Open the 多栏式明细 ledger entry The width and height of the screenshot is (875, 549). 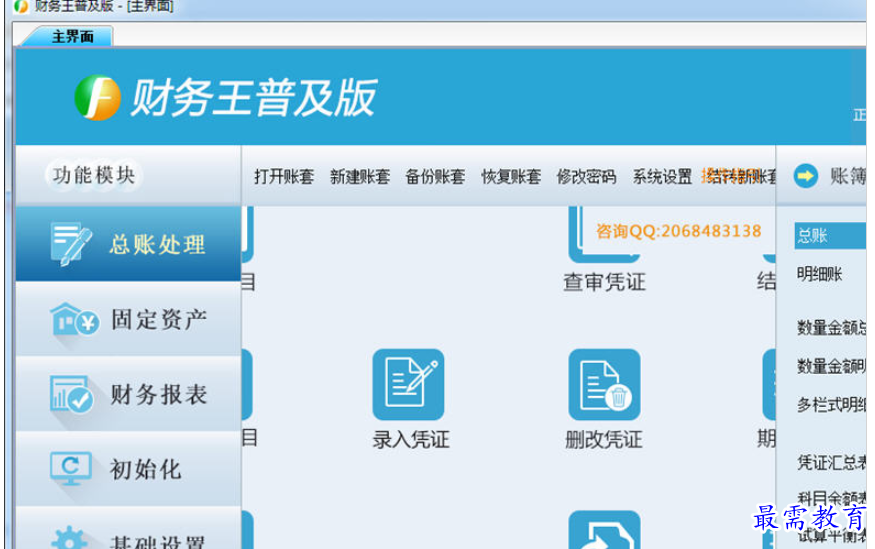(831, 404)
